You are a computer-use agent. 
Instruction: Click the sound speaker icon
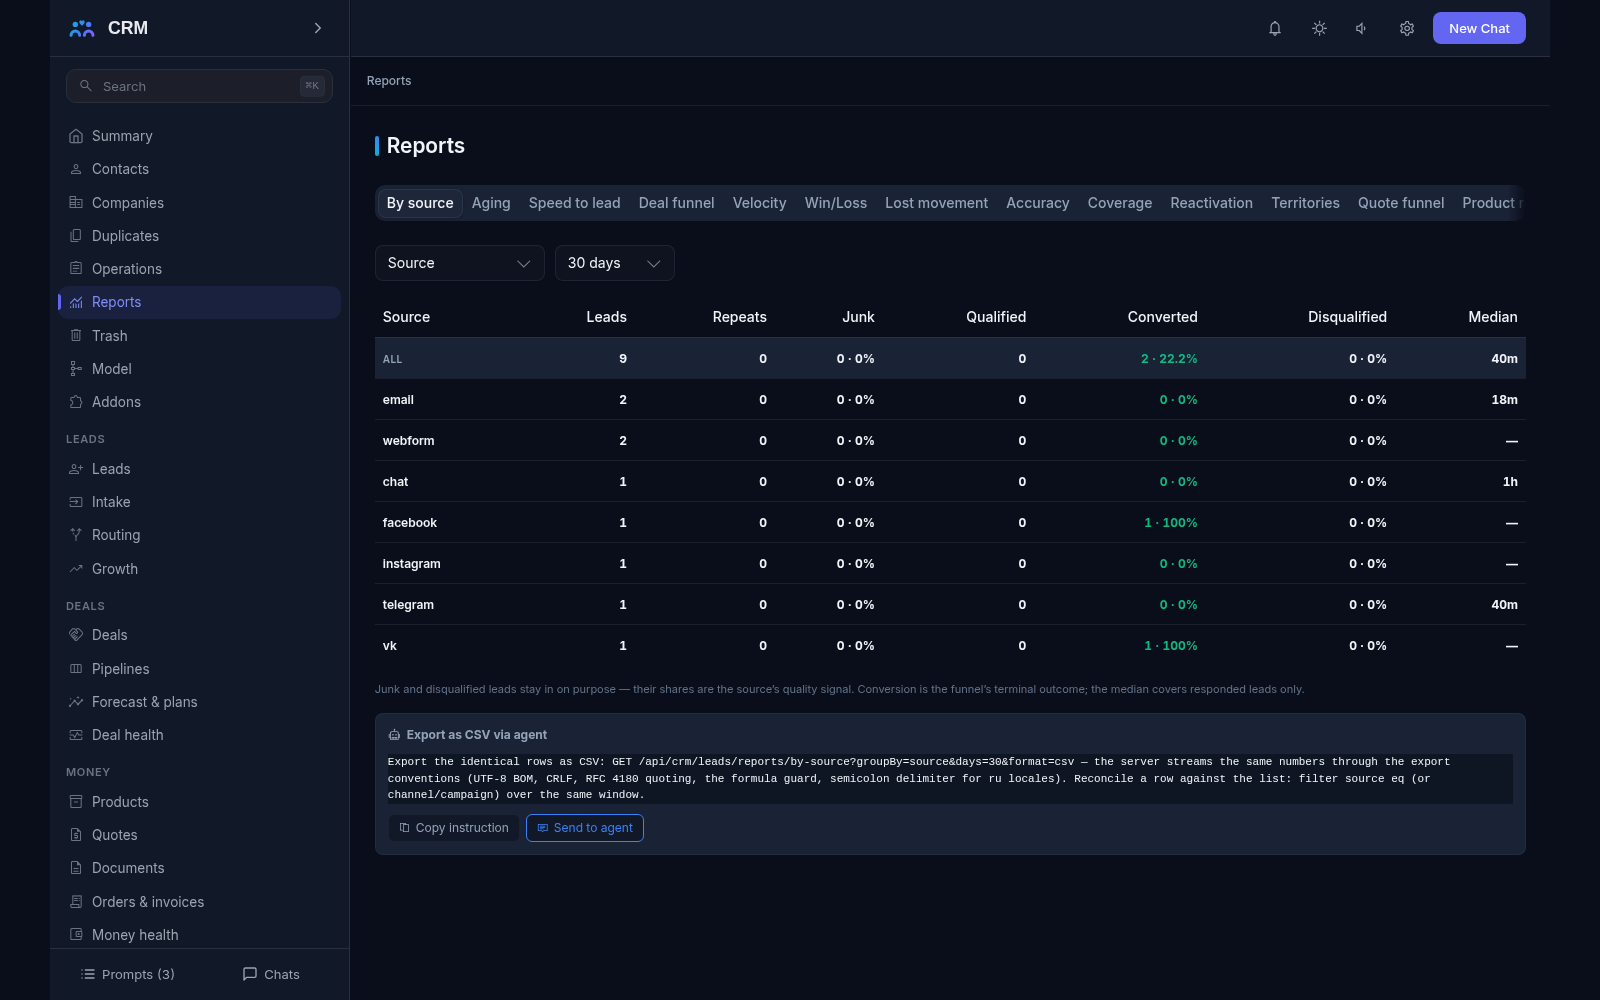1362,28
